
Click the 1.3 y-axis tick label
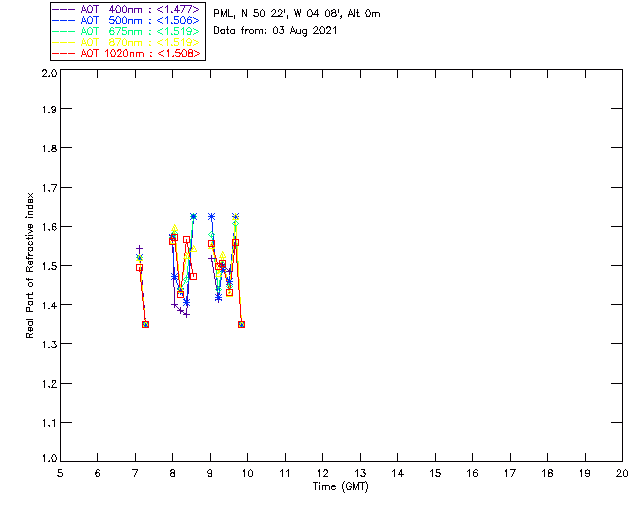point(49,344)
